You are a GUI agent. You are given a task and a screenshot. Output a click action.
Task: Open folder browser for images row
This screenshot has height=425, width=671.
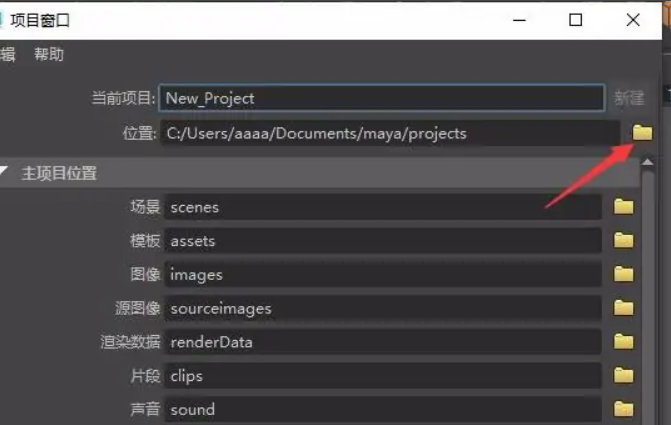click(x=624, y=274)
